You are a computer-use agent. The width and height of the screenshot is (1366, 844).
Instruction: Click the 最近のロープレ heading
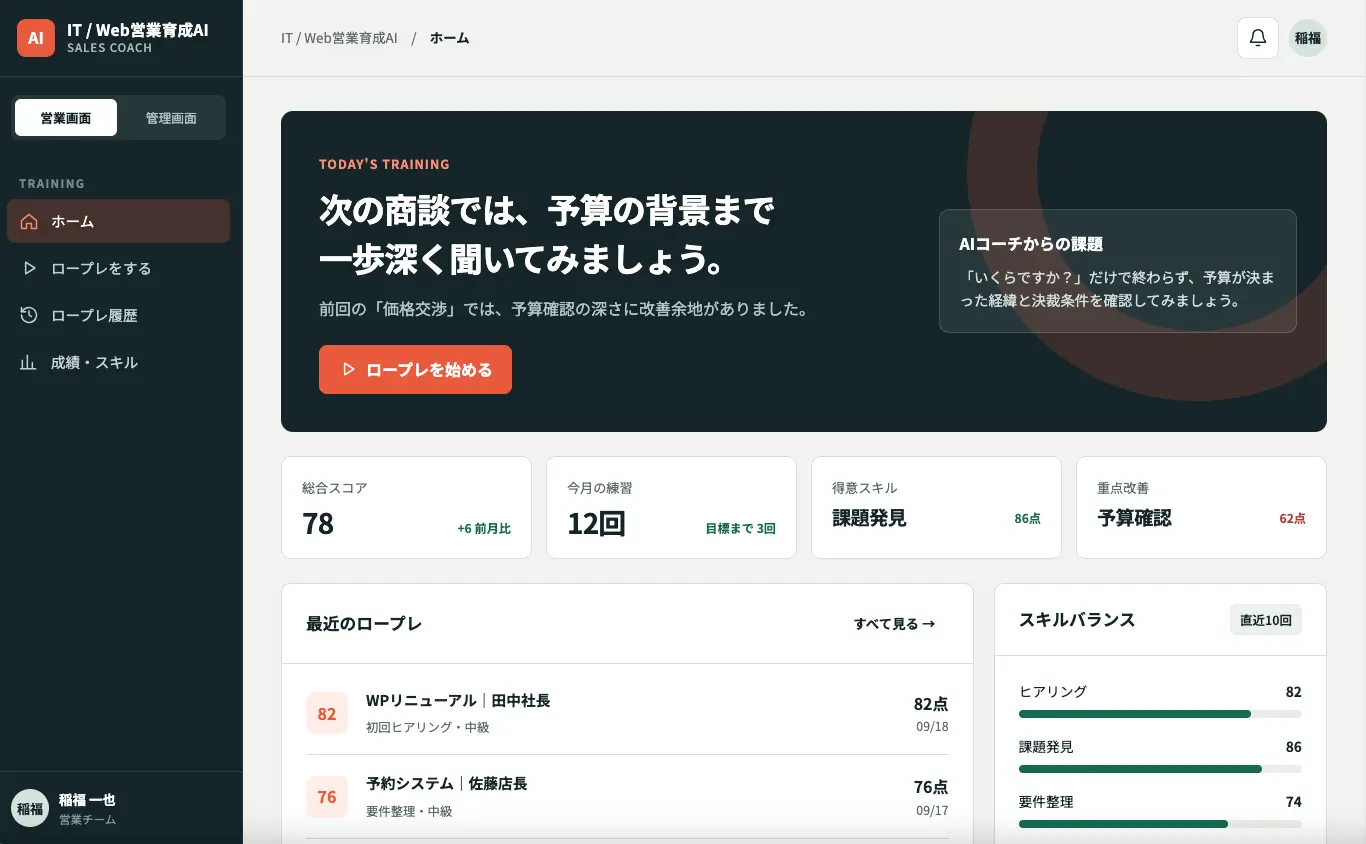tap(364, 623)
